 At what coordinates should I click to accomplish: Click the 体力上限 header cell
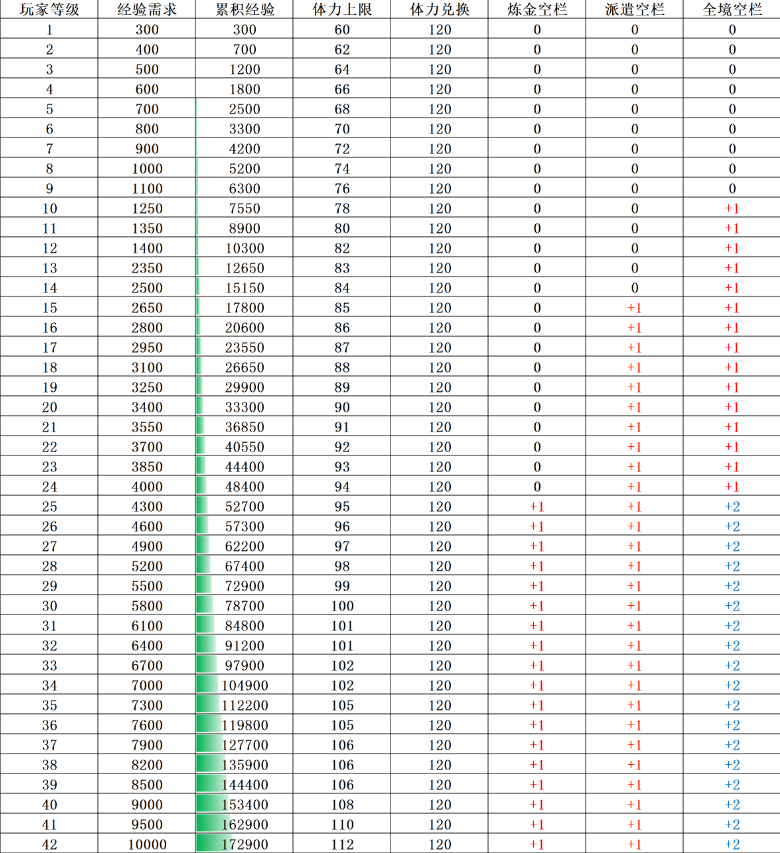342,9
